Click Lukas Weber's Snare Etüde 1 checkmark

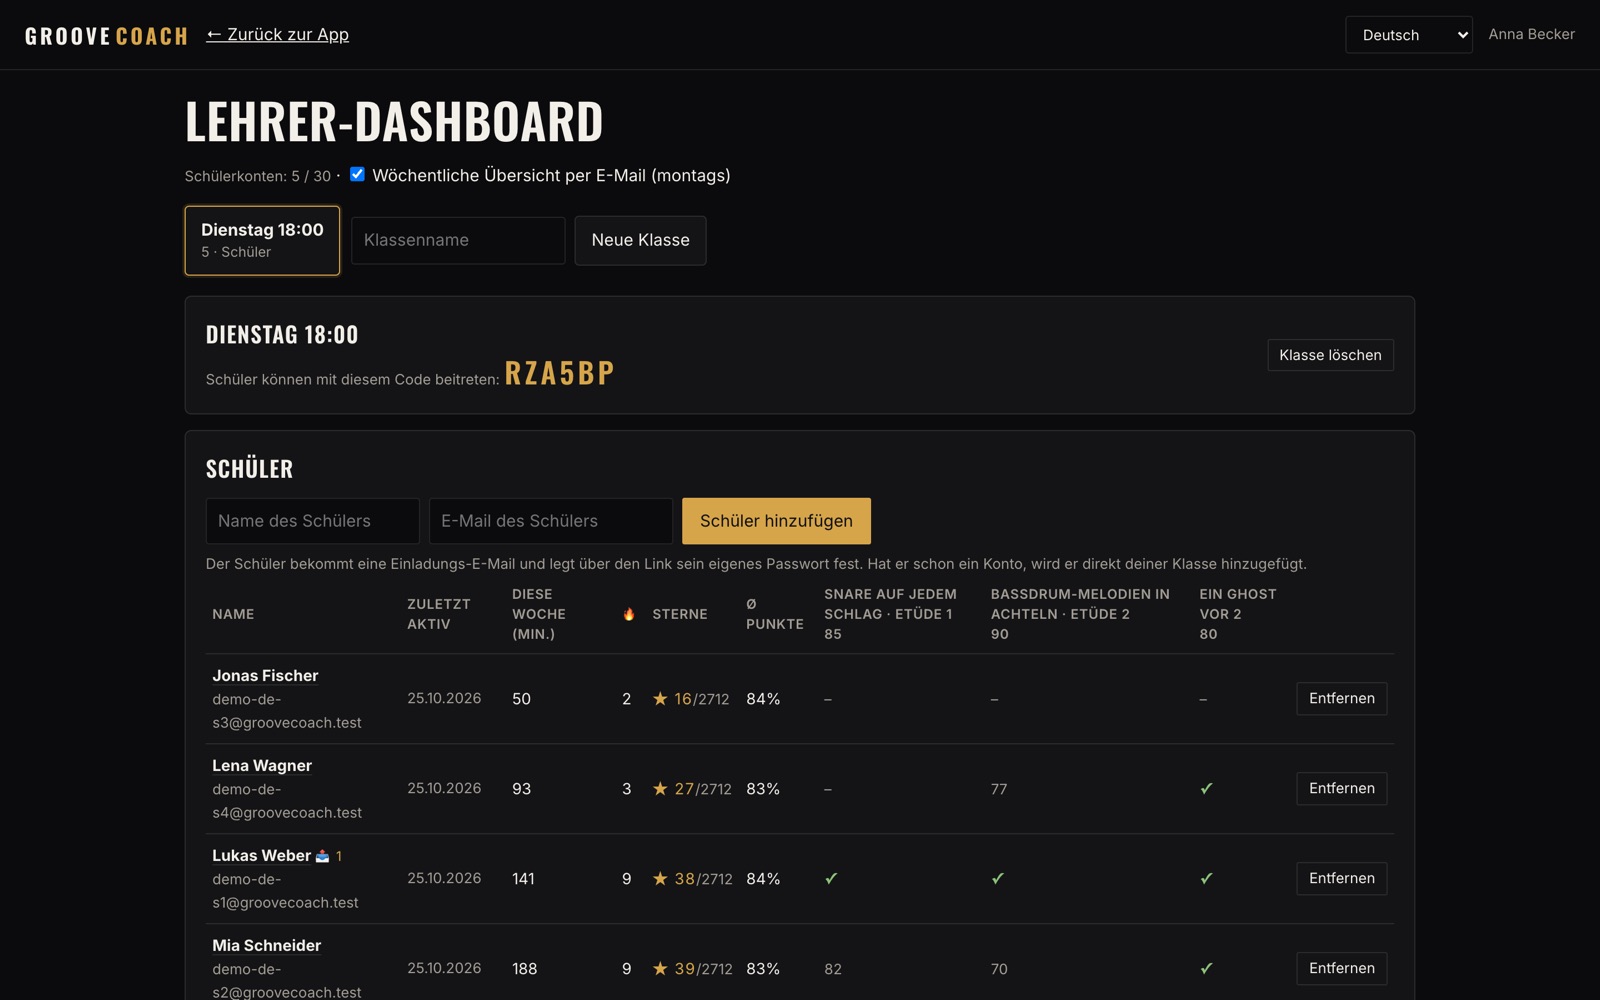point(831,879)
